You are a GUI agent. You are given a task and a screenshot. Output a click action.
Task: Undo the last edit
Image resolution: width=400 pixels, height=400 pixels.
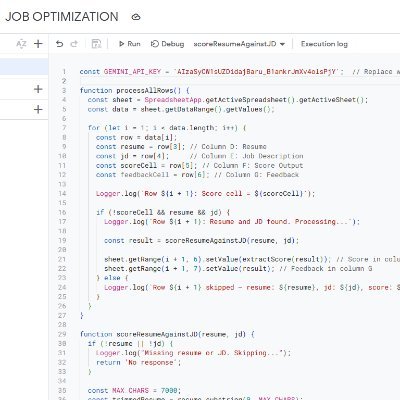59,44
